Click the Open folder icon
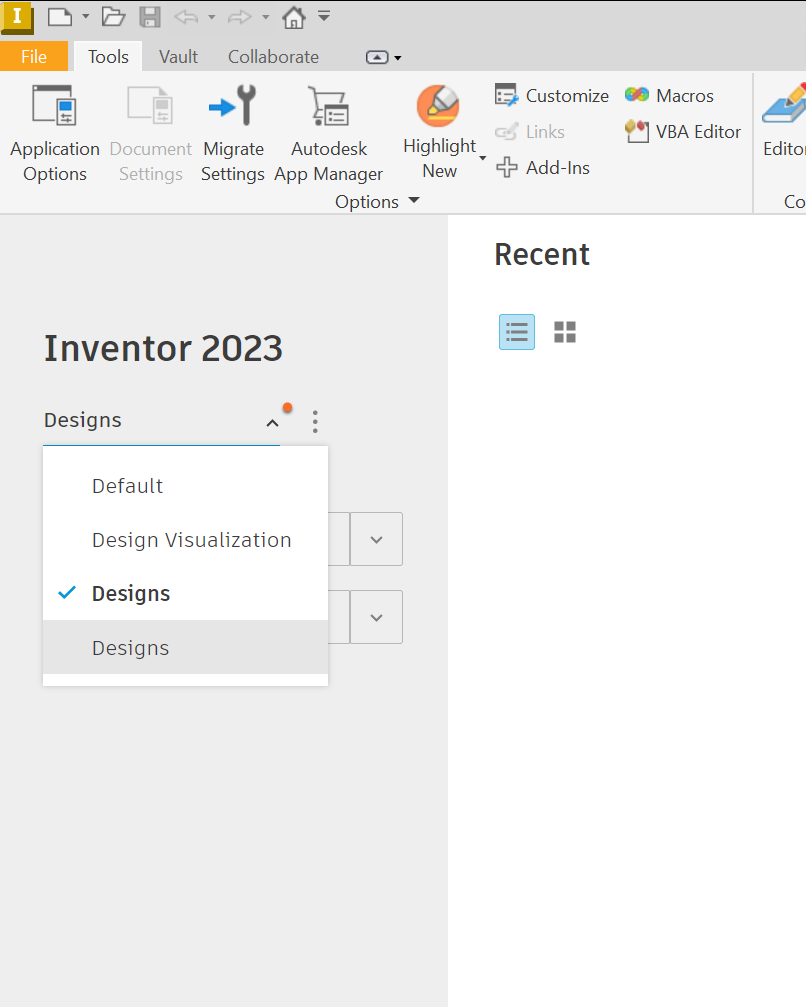The height and width of the screenshot is (1007, 806). coord(113,17)
